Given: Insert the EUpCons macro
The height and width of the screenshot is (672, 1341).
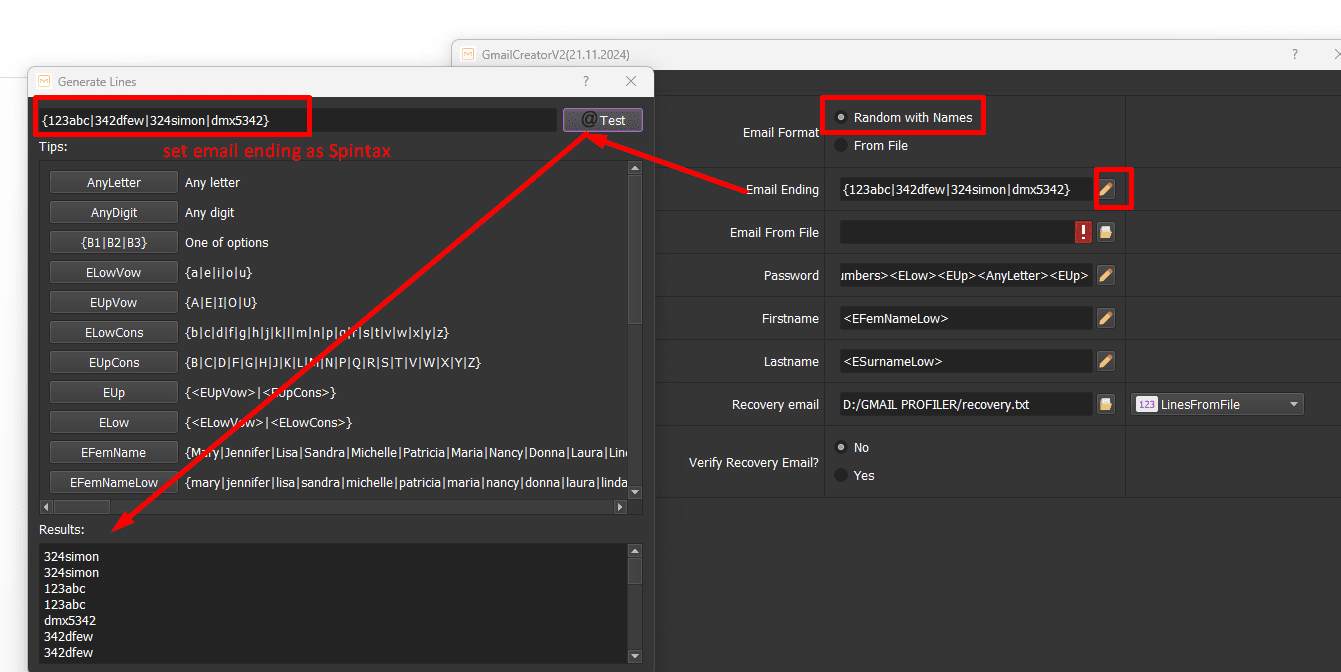Looking at the screenshot, I should tap(114, 363).
